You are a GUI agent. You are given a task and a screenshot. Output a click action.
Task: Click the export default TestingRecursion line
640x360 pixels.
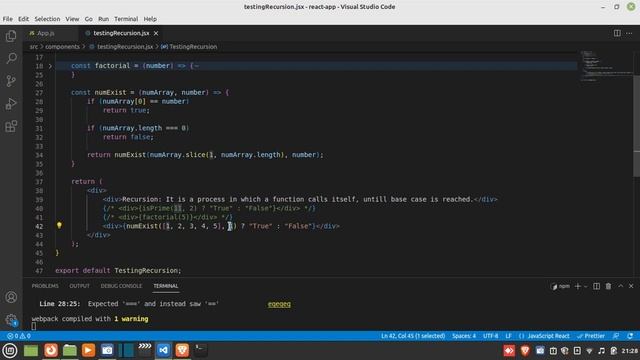118,271
